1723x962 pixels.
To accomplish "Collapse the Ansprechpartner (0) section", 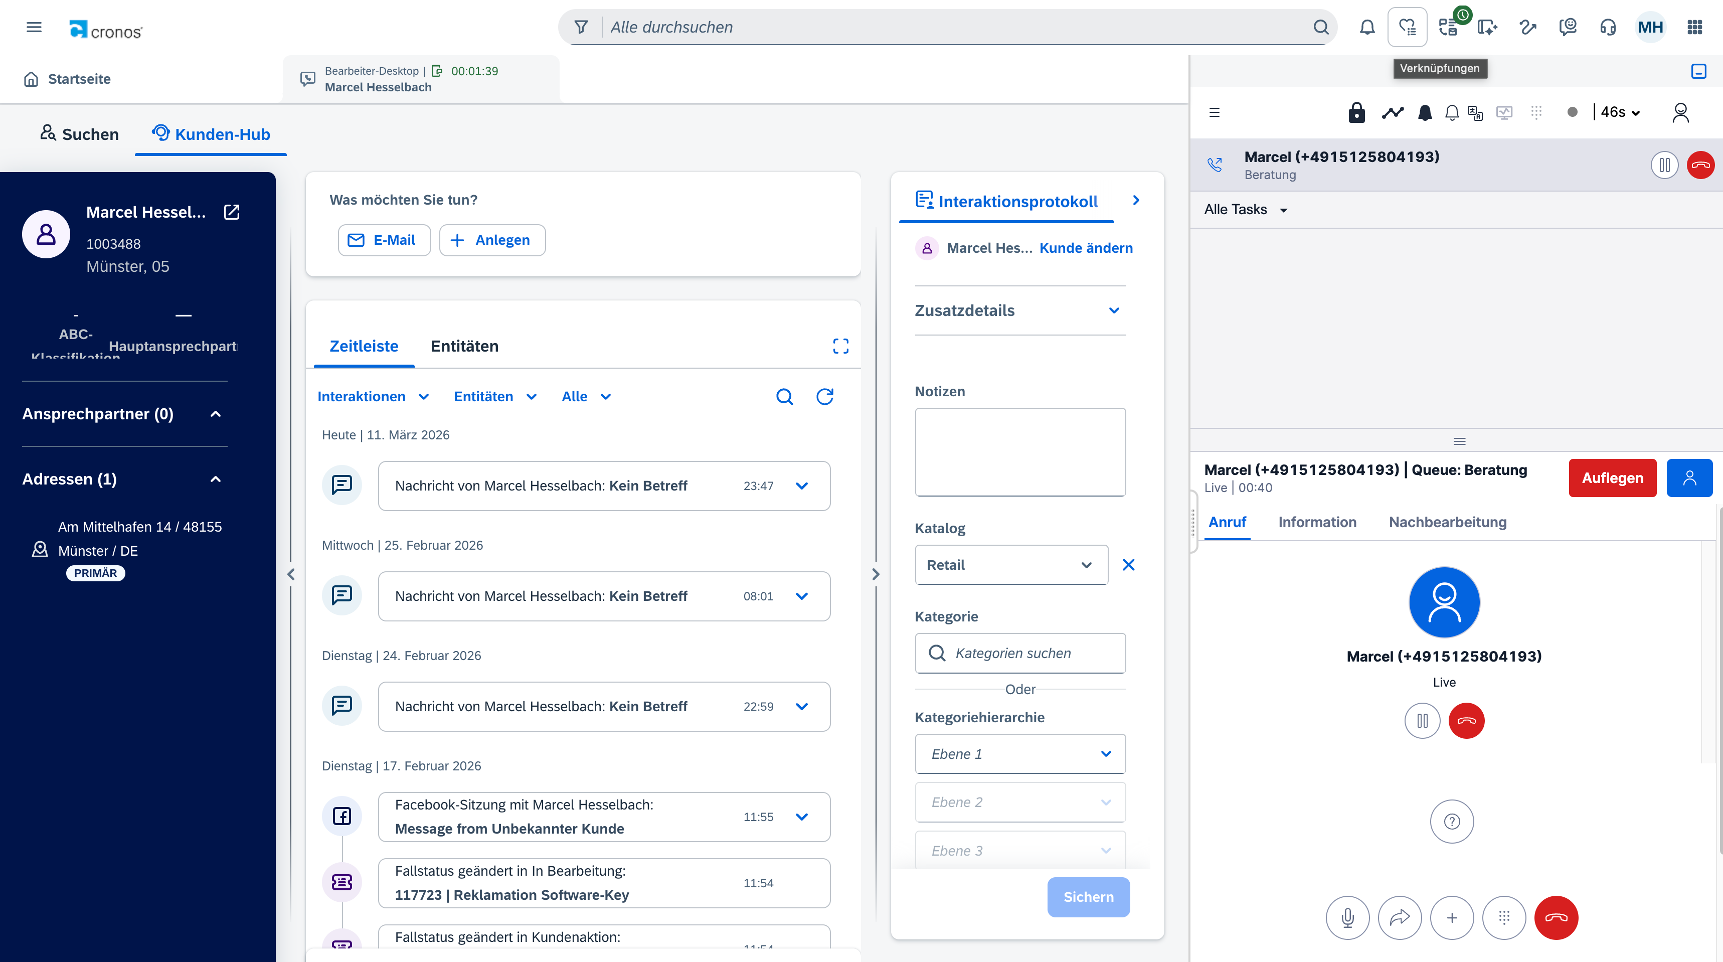I will [x=216, y=414].
